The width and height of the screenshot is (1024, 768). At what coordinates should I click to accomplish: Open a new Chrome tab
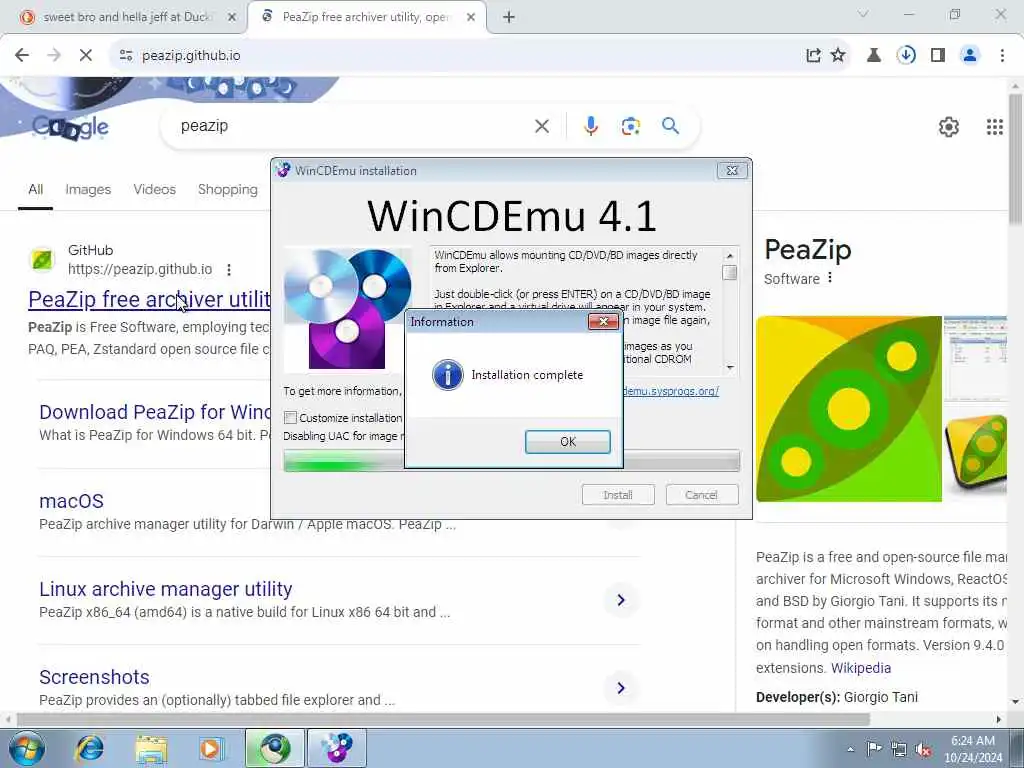[x=509, y=18]
